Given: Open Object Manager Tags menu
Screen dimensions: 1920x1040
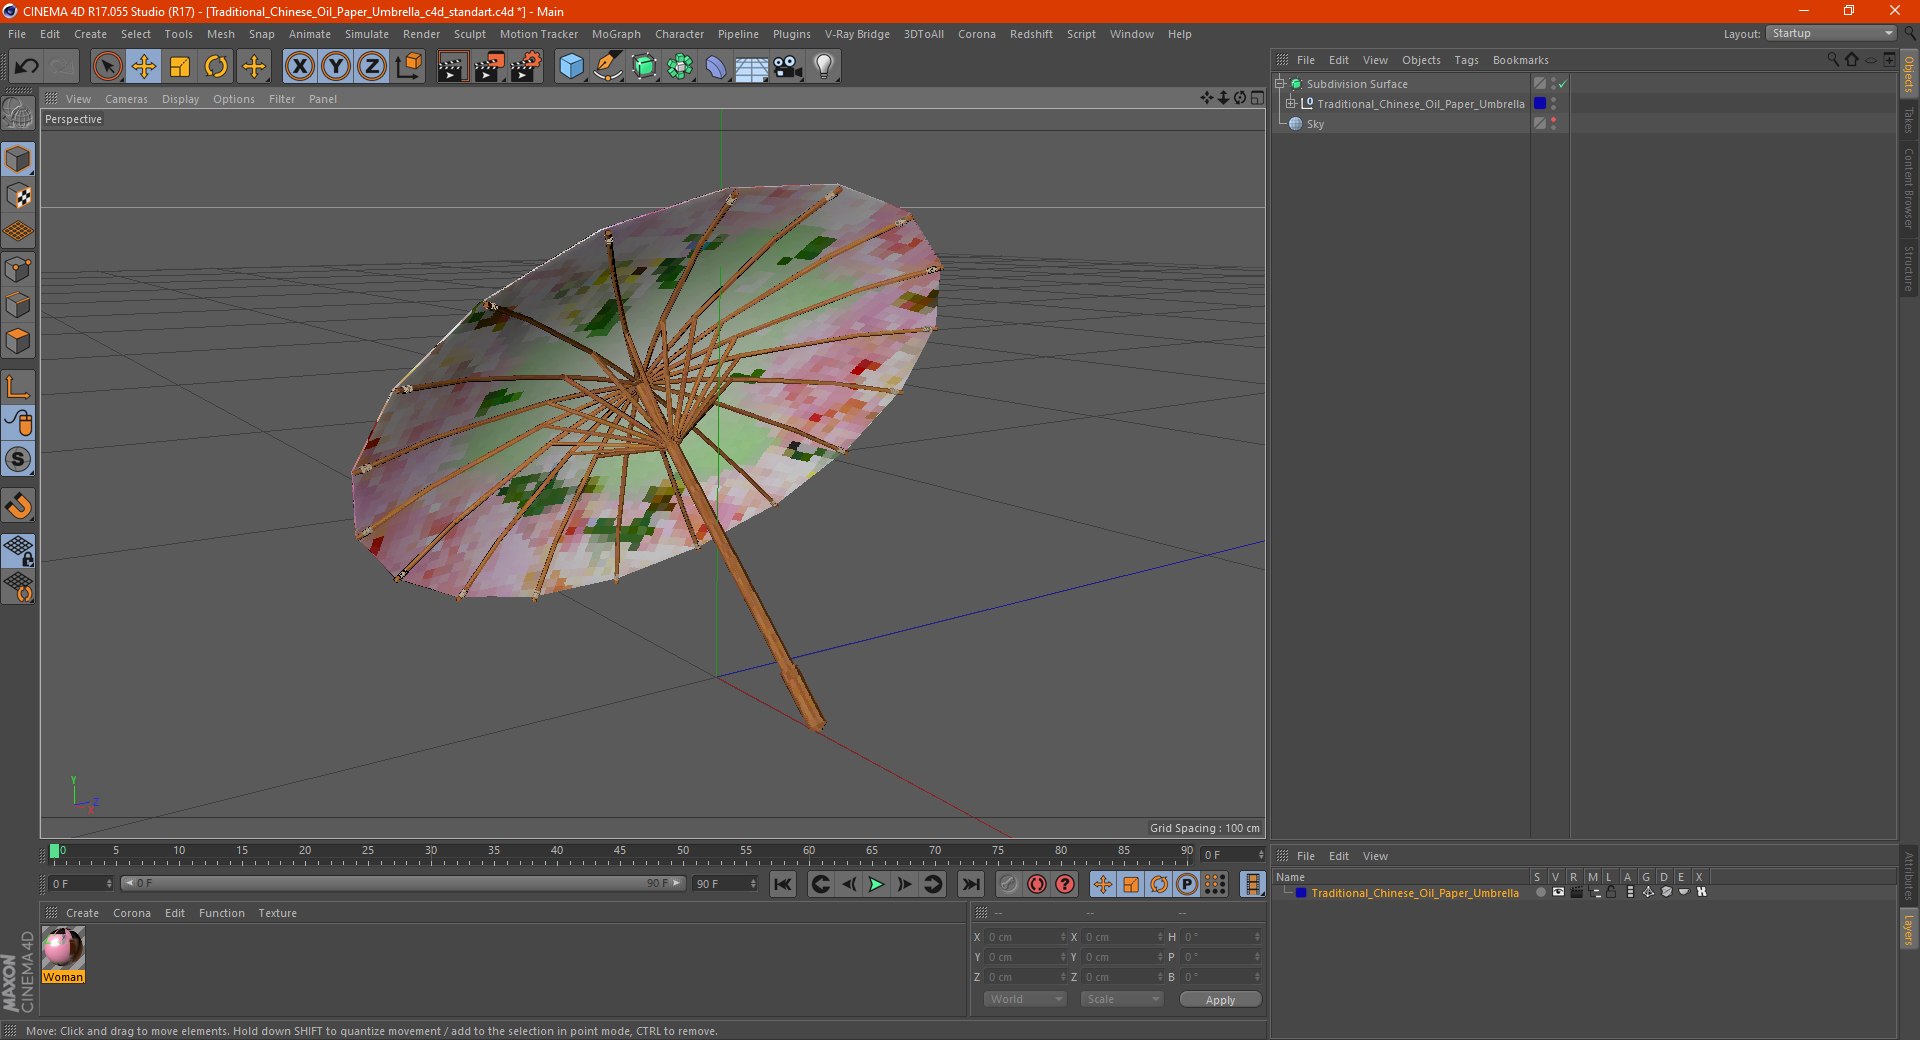Looking at the screenshot, I should point(1466,60).
